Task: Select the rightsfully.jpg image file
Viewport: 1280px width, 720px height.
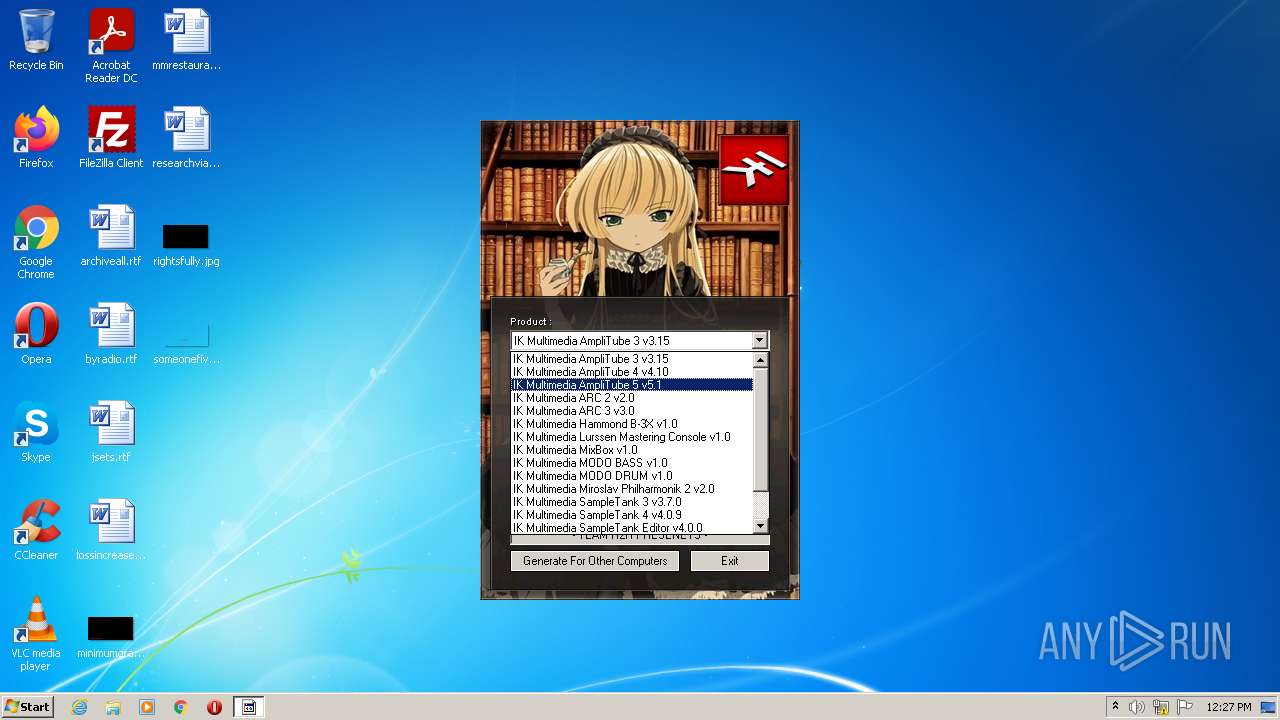Action: click(x=186, y=244)
